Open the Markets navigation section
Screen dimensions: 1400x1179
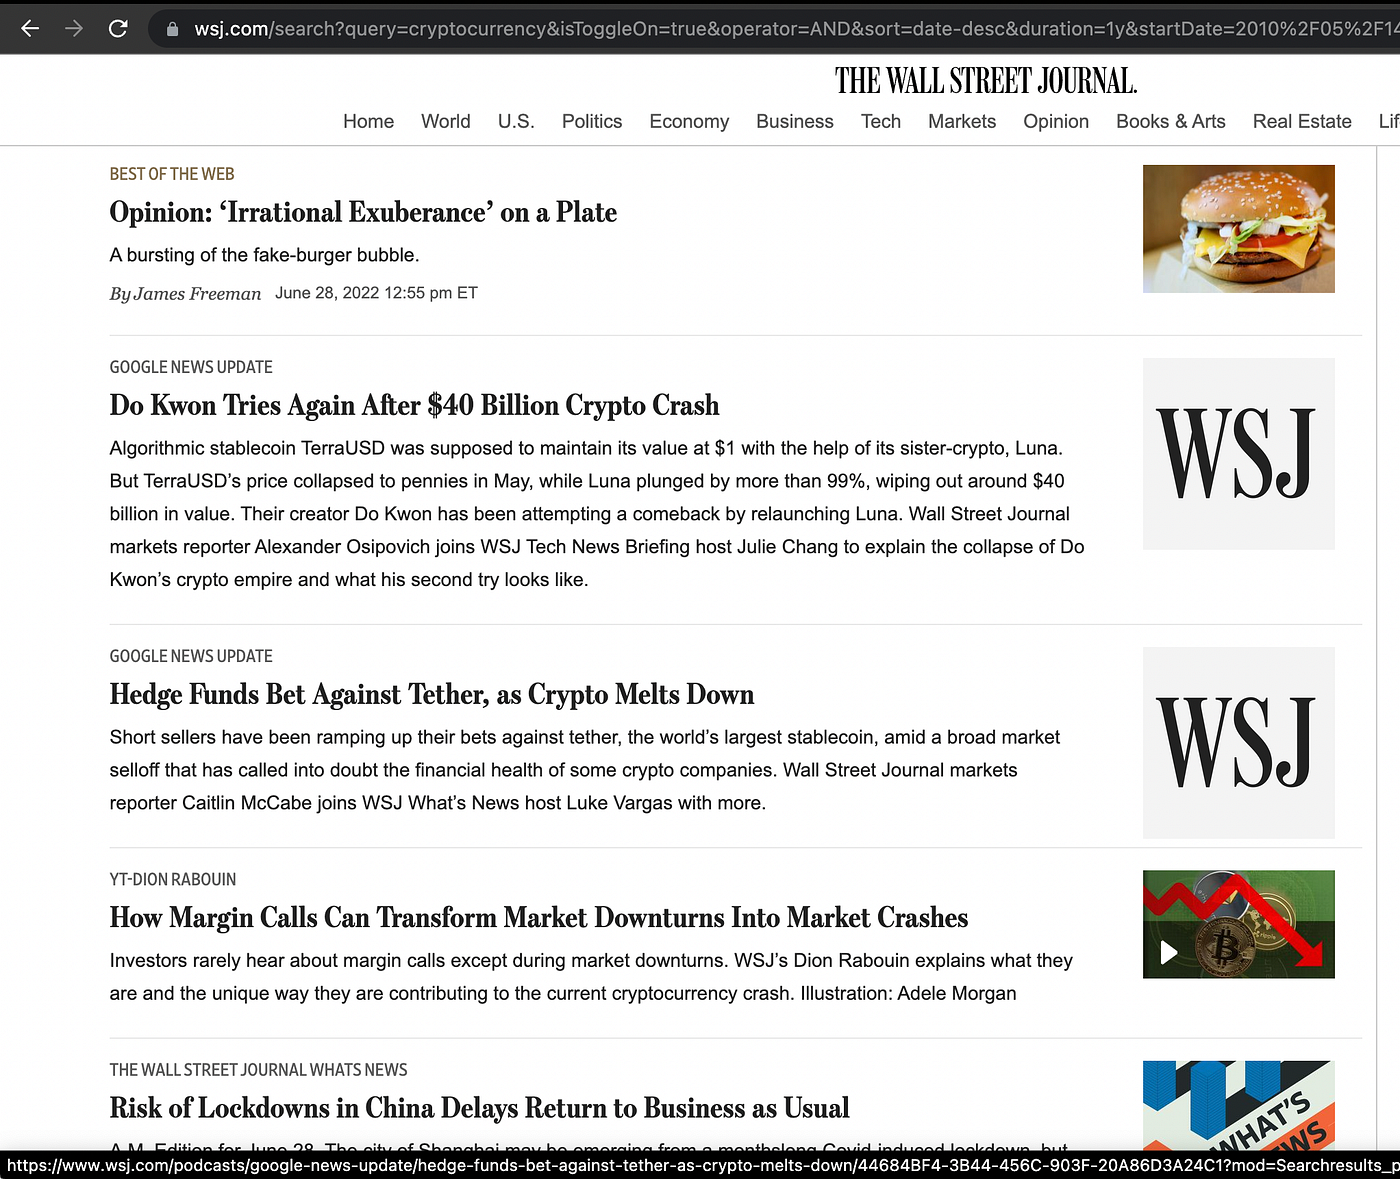point(962,121)
